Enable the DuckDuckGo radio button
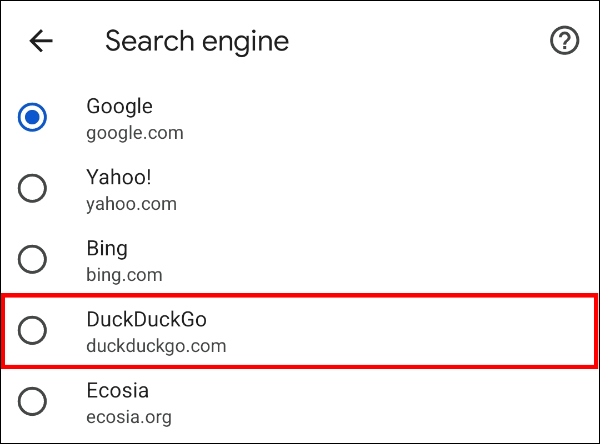 click(33, 330)
